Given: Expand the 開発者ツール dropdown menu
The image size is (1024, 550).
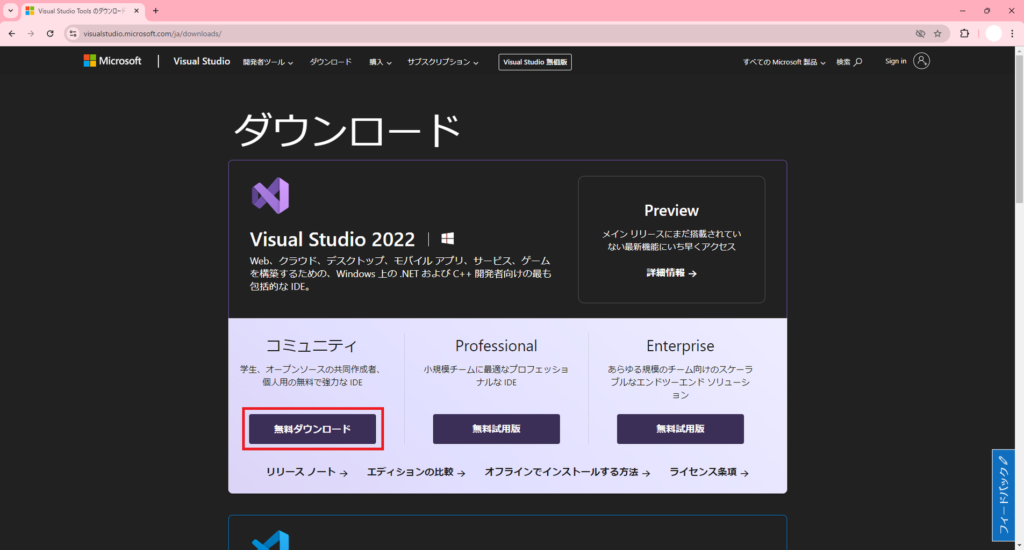Looking at the screenshot, I should click(x=268, y=62).
